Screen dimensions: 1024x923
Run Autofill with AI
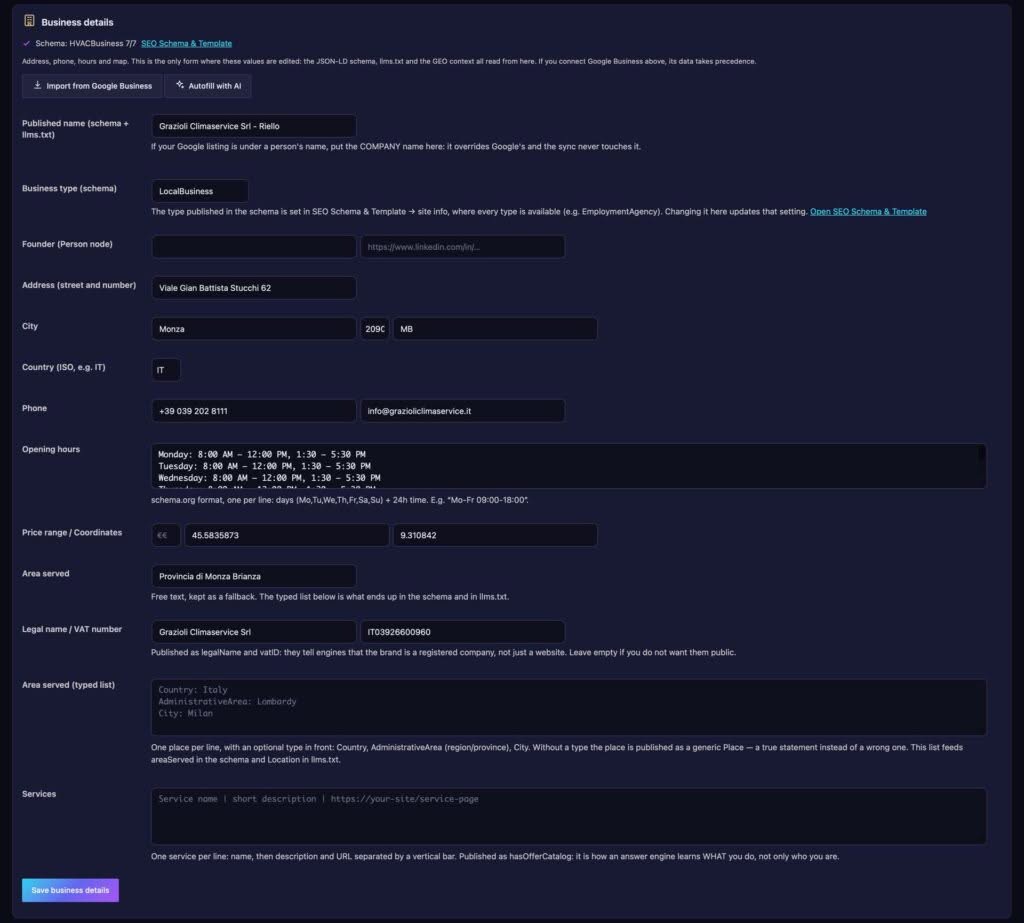[x=208, y=86]
